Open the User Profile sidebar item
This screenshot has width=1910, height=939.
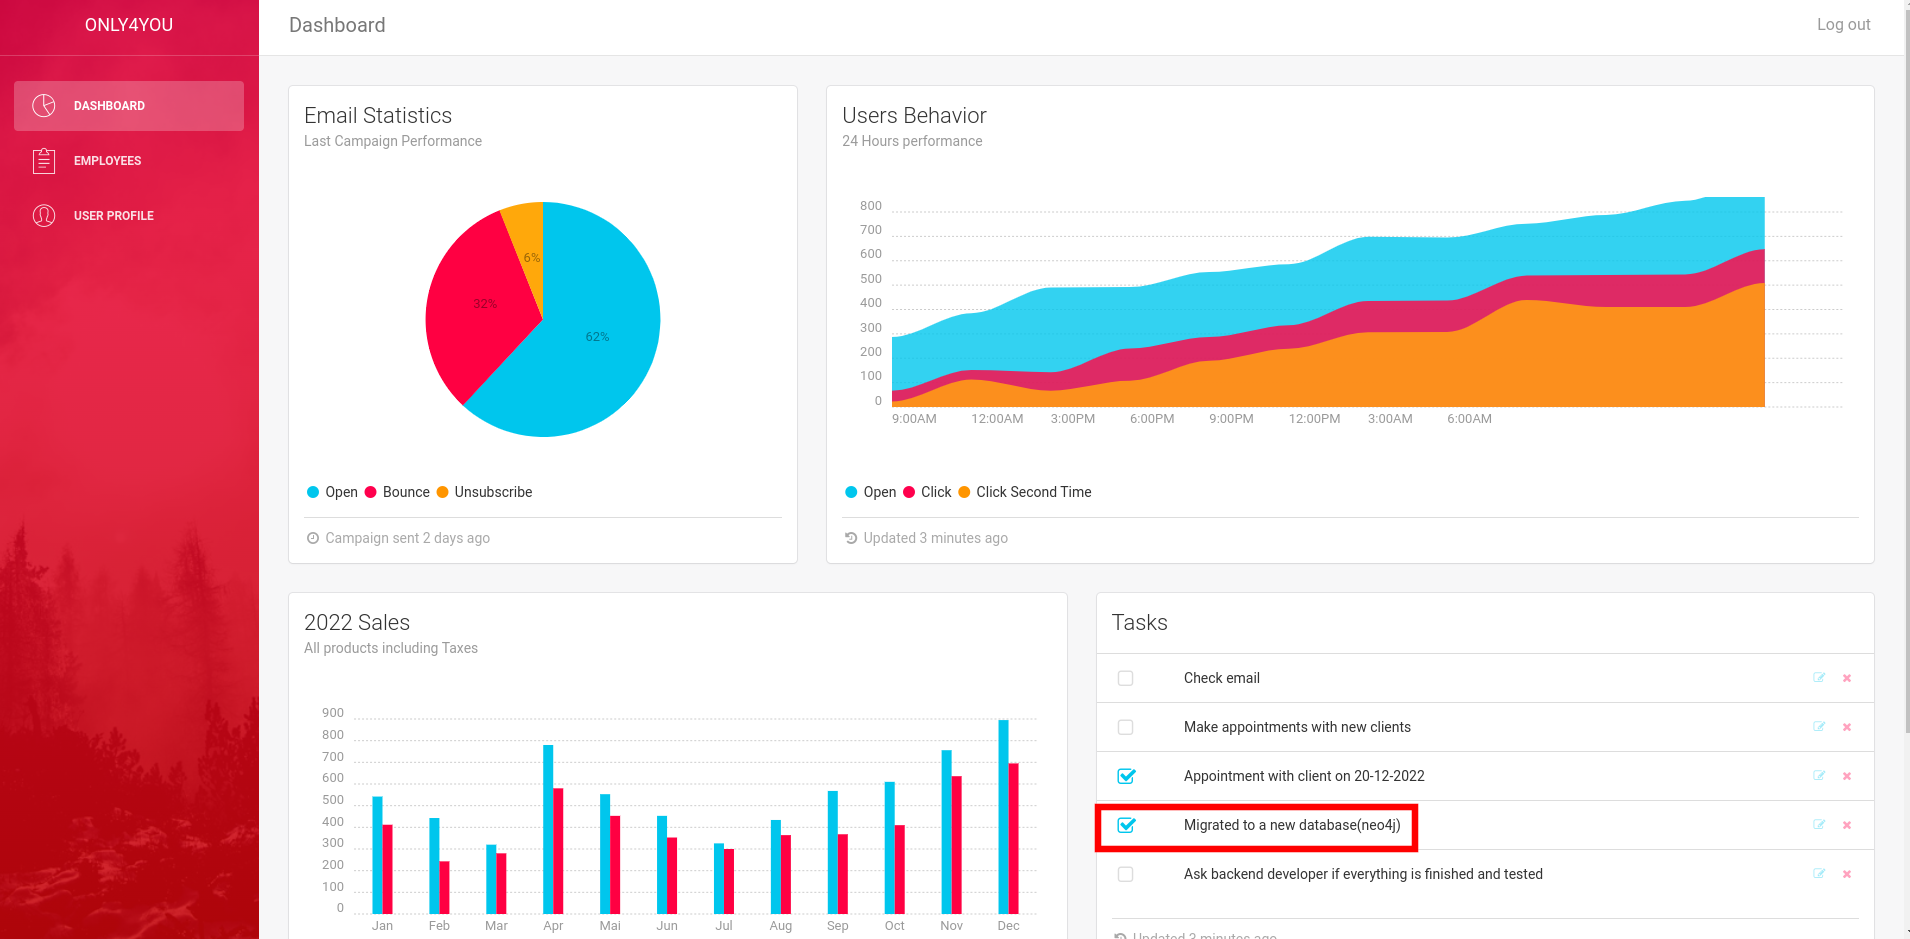(129, 216)
